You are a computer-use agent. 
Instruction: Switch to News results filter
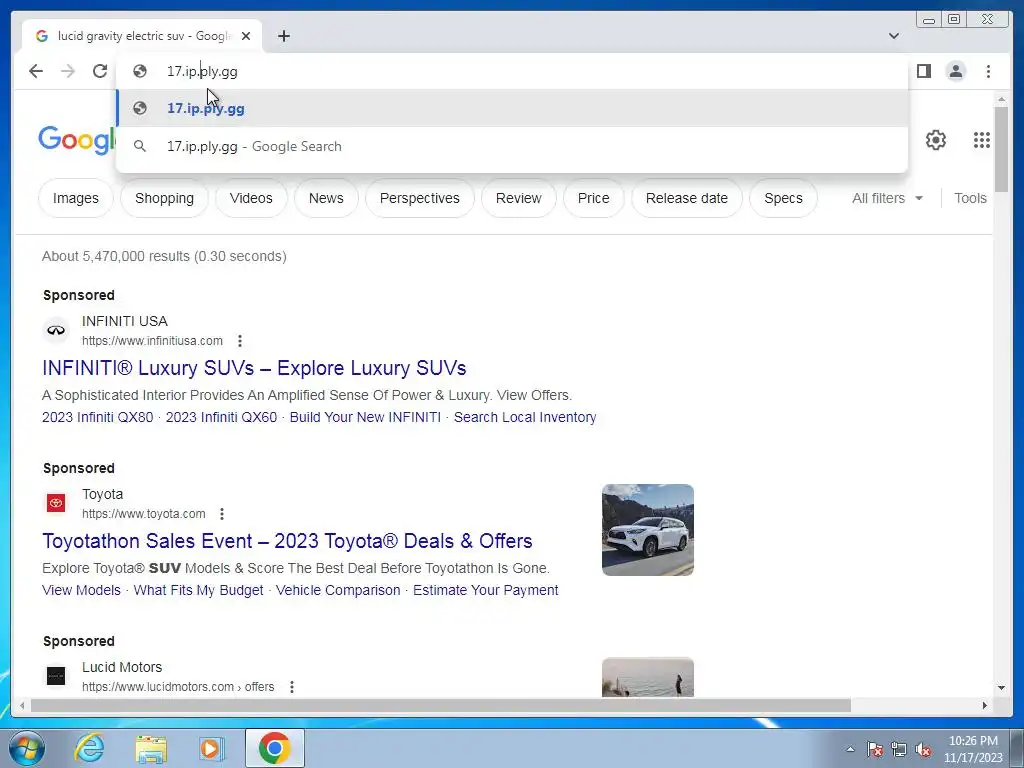[x=326, y=198]
